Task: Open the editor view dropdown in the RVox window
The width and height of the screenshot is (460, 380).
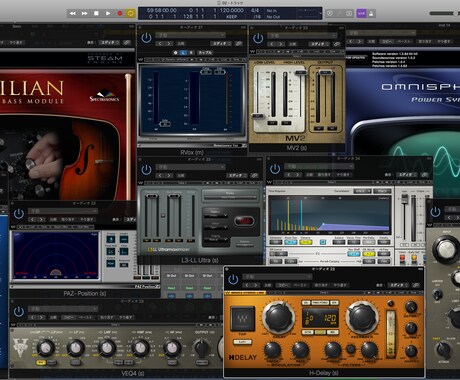Action: click(222, 44)
